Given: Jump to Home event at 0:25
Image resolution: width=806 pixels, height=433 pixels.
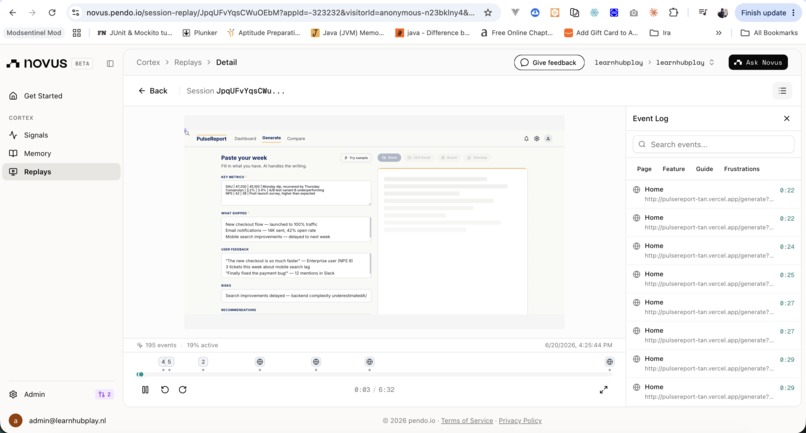Looking at the screenshot, I should (x=713, y=279).
